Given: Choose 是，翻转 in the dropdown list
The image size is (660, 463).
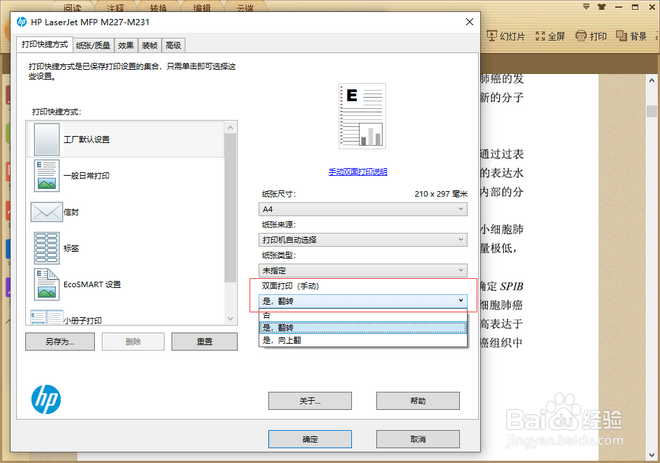Looking at the screenshot, I should tap(363, 327).
